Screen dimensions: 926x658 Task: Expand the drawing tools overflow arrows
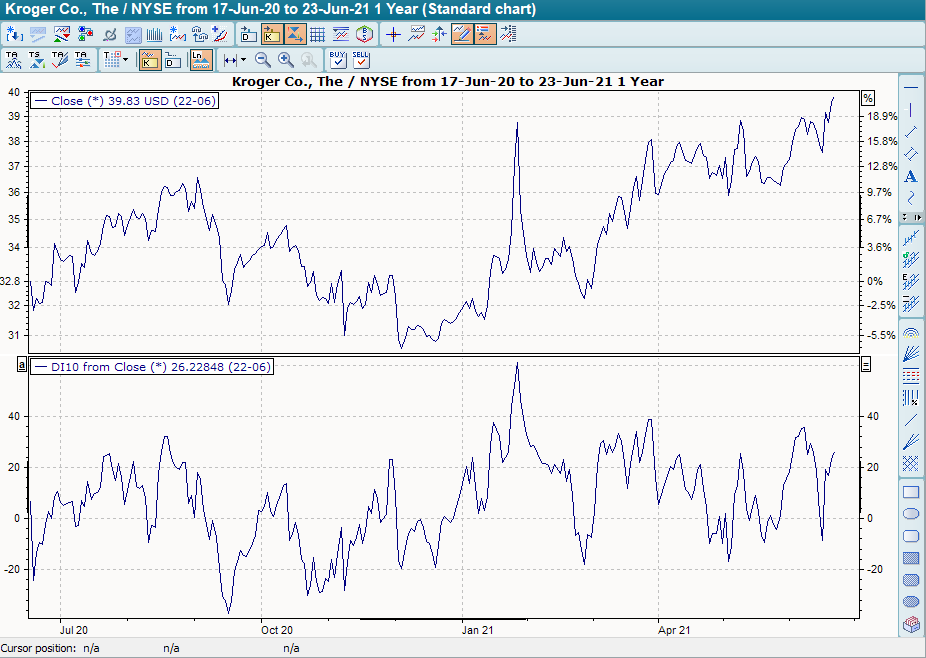point(911,217)
